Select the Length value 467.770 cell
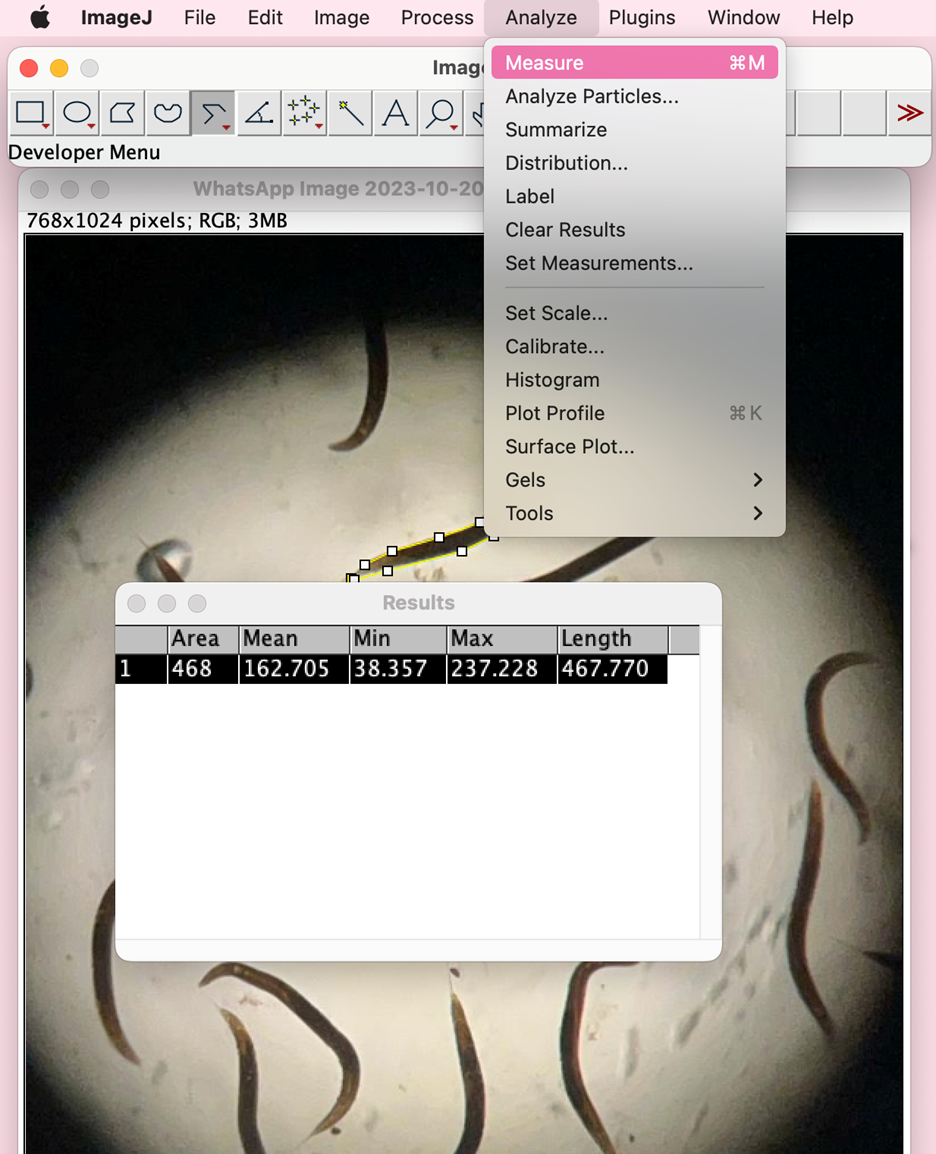This screenshot has height=1154, width=936. point(613,668)
